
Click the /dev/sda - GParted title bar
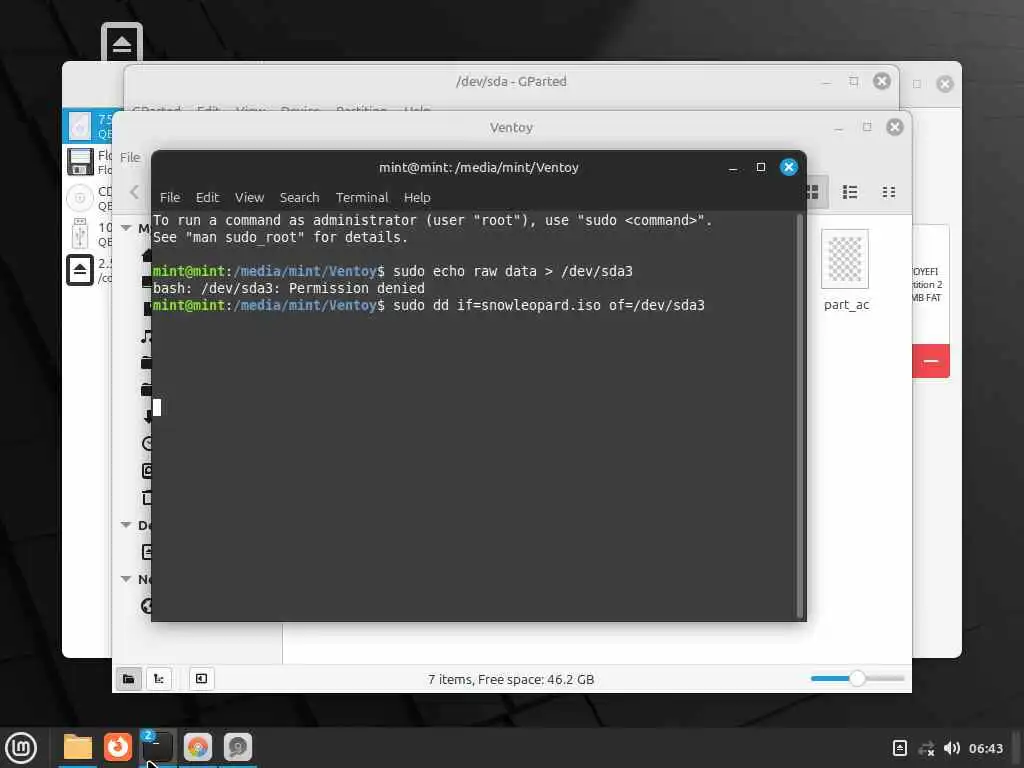(x=511, y=82)
